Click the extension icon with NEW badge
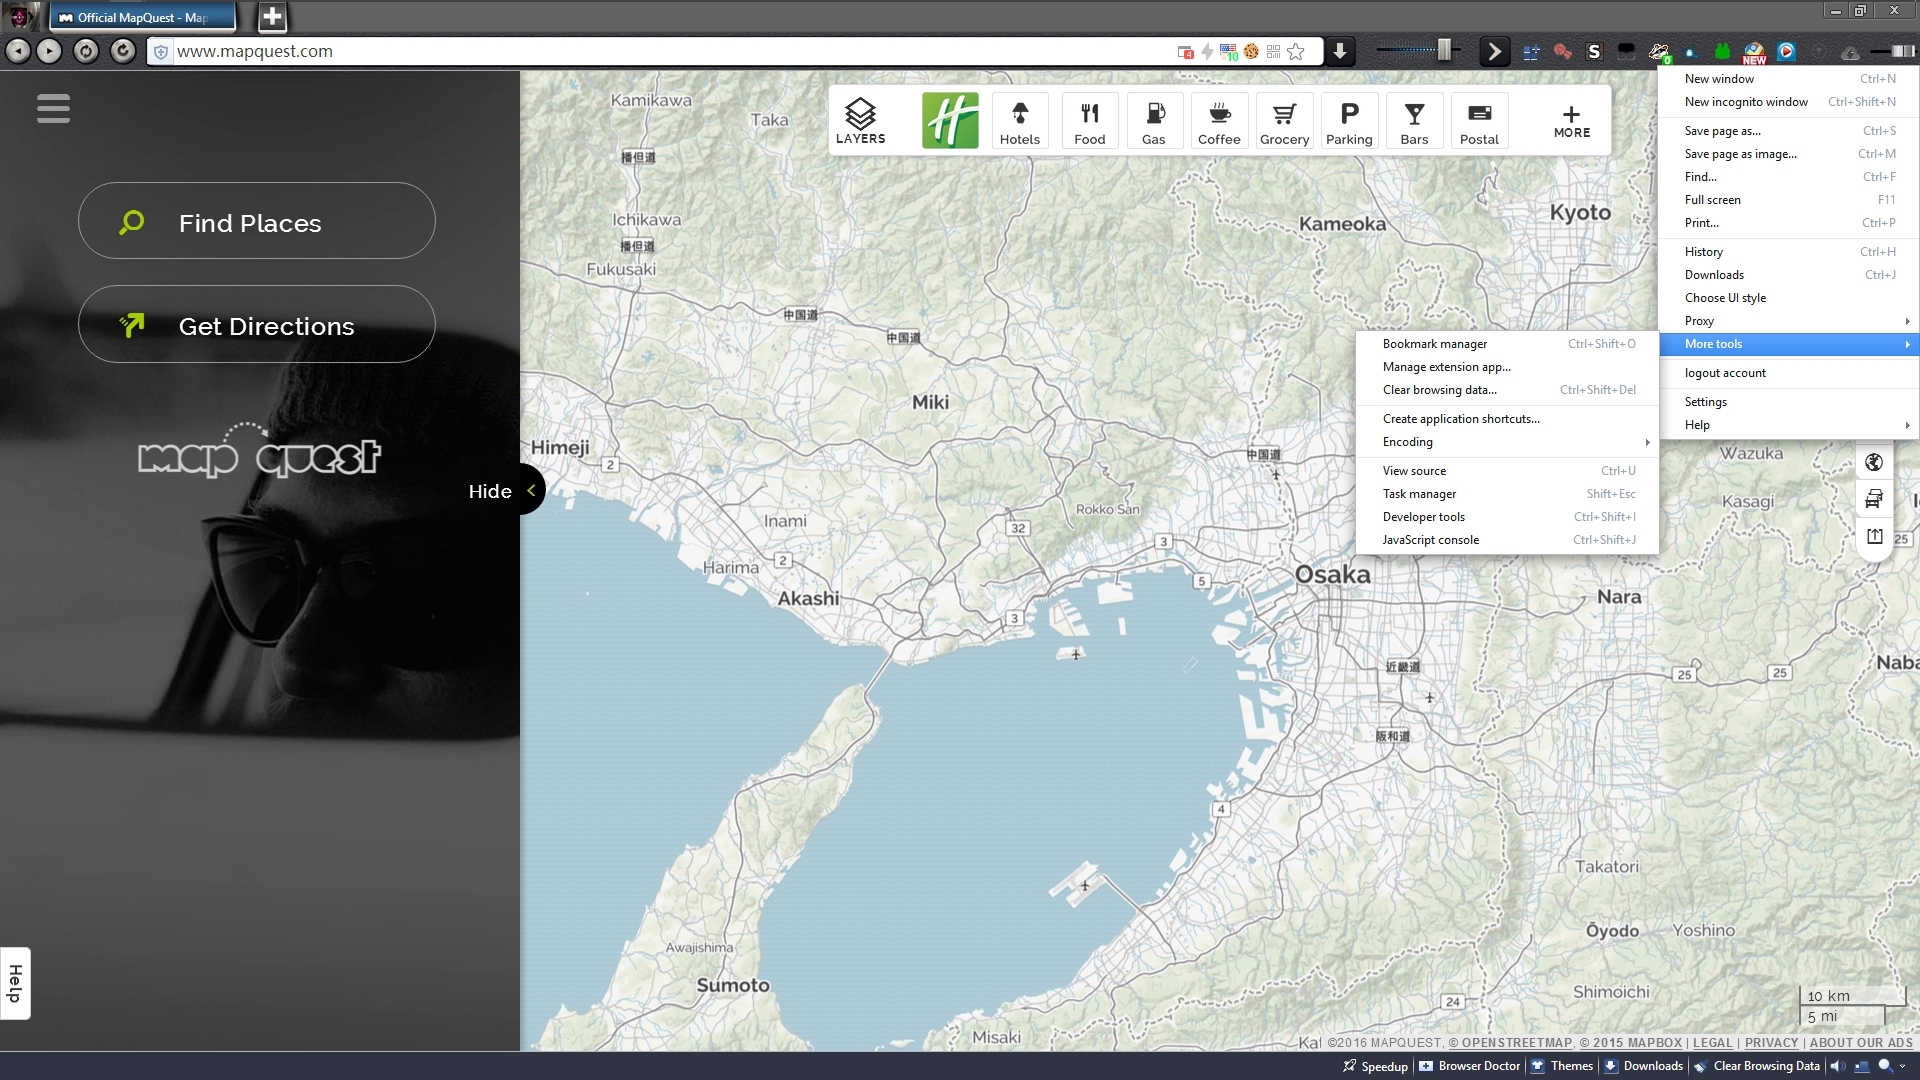1920x1080 pixels. coord(1754,53)
